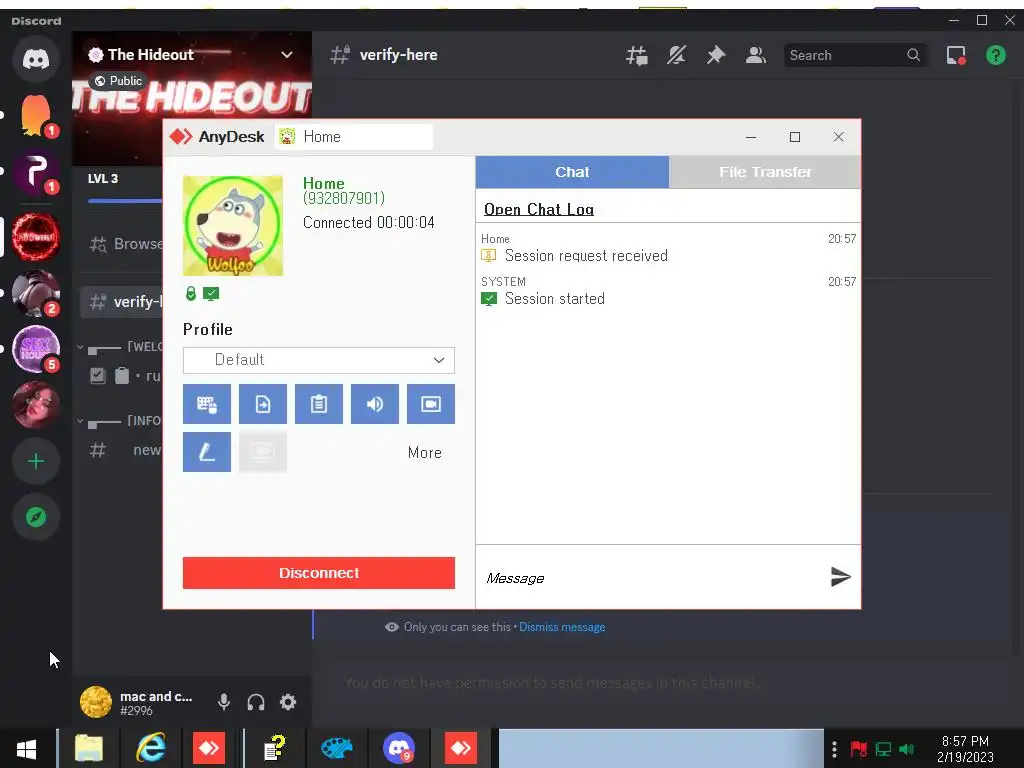Image resolution: width=1024 pixels, height=768 pixels.
Task: Click More permissions link in AnyDesk
Action: [x=424, y=453]
